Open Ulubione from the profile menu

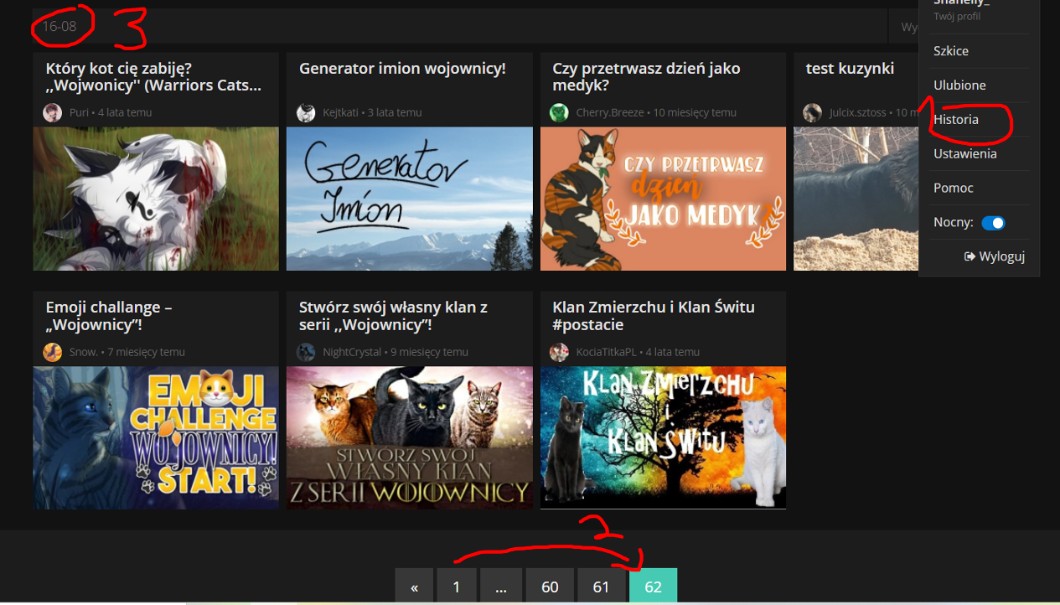coord(959,85)
